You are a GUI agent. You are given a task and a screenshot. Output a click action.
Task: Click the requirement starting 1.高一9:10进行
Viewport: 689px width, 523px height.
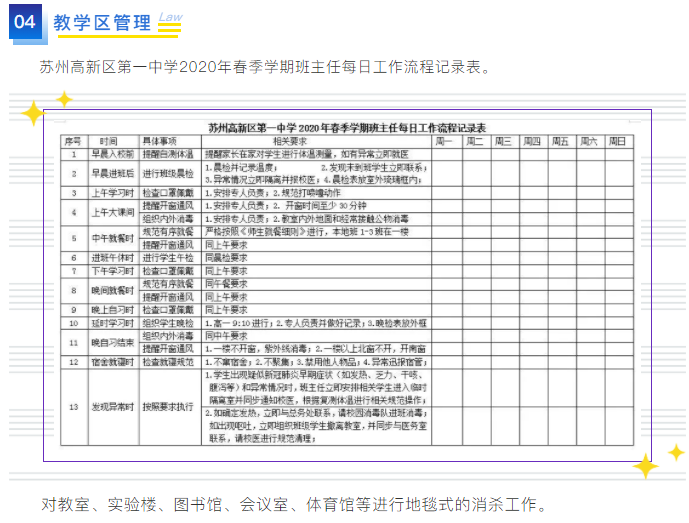316,323
